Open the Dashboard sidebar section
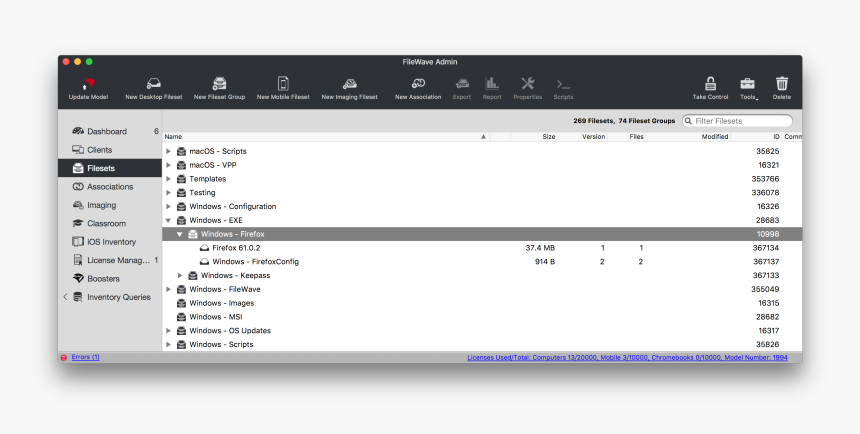Viewport: 860px width, 434px height. [110, 131]
